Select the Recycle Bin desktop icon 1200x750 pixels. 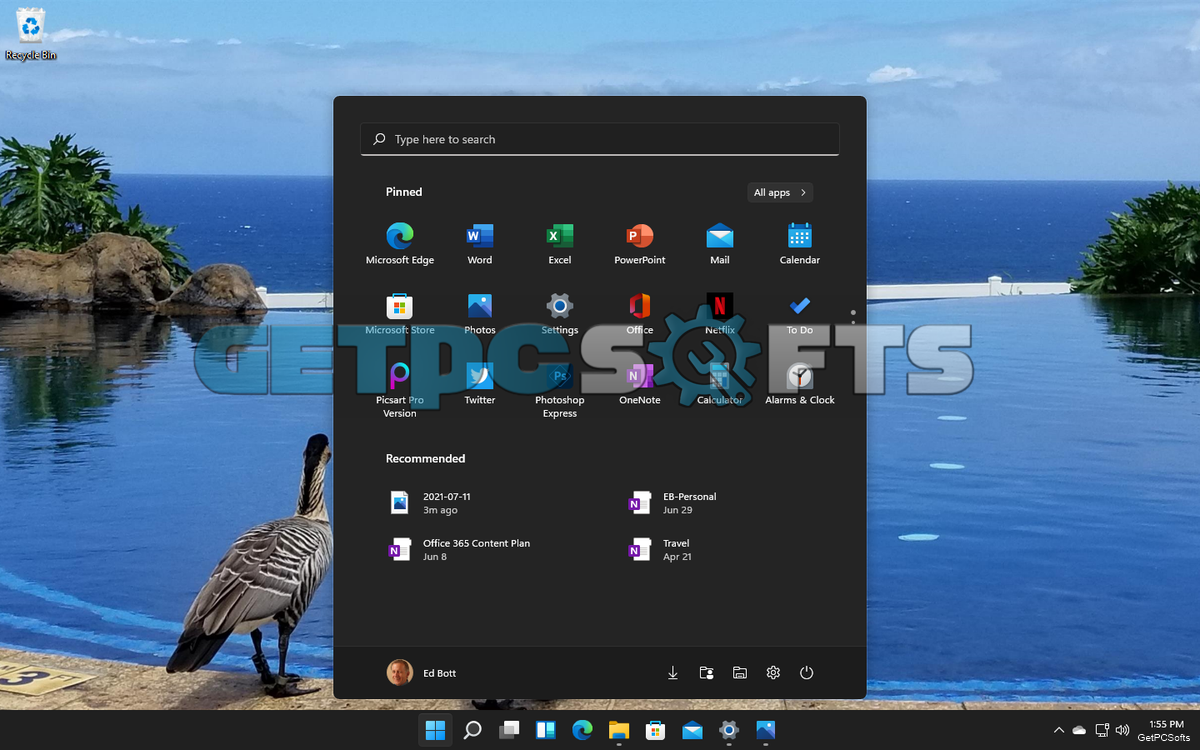[x=31, y=33]
